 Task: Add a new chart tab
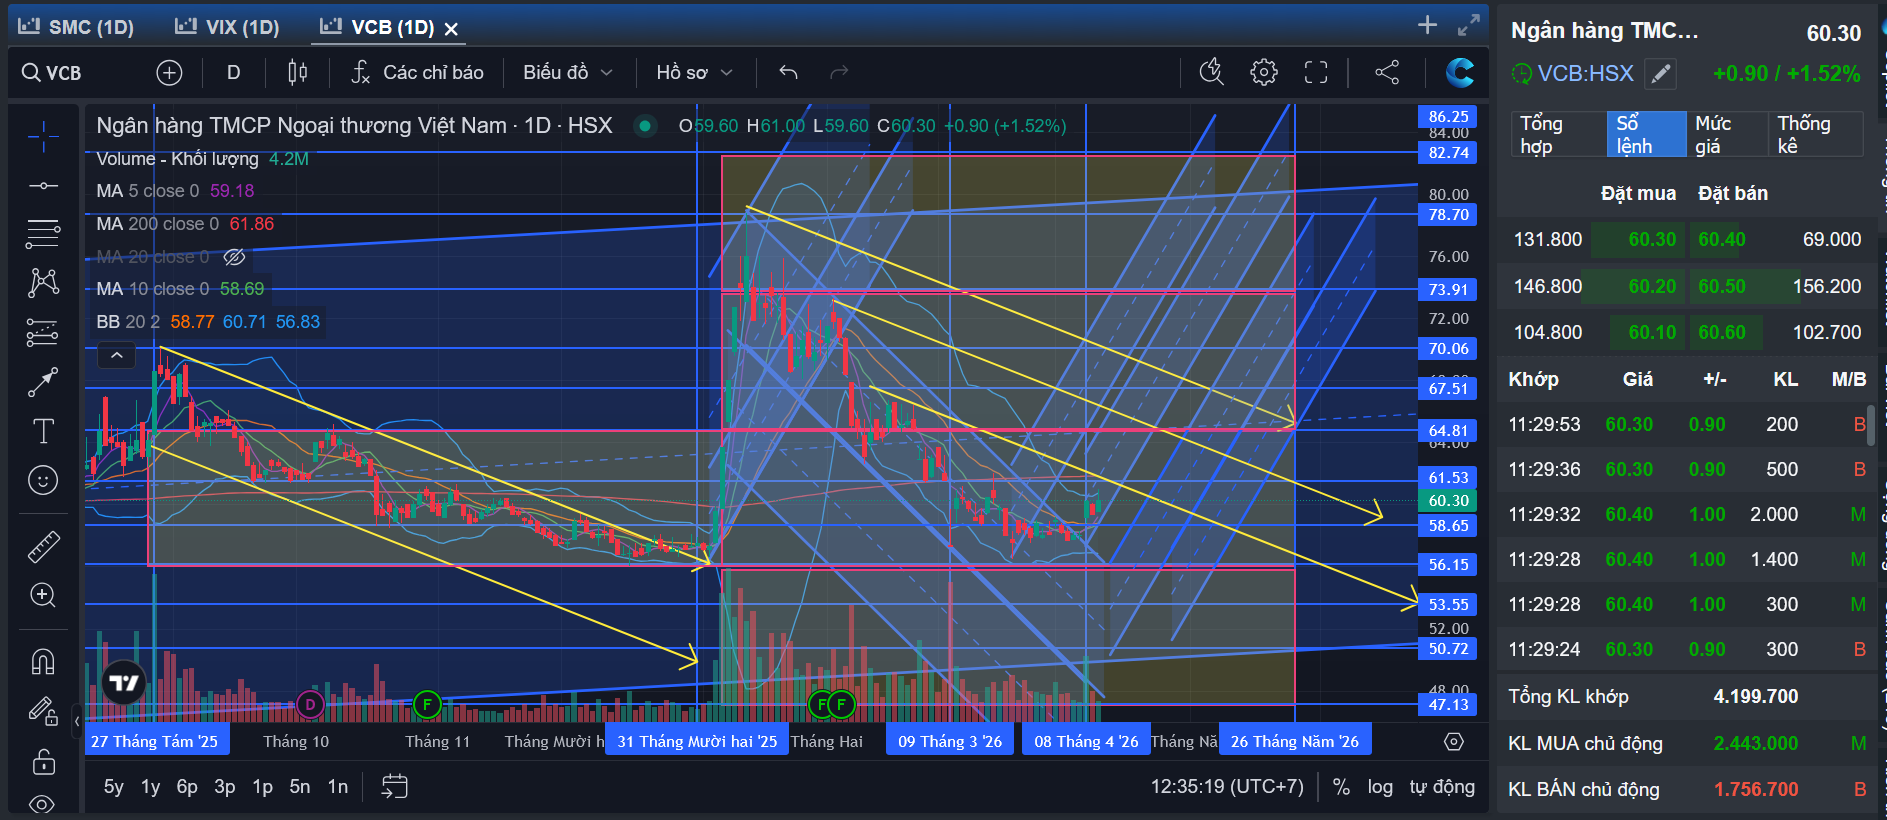pos(1427,25)
